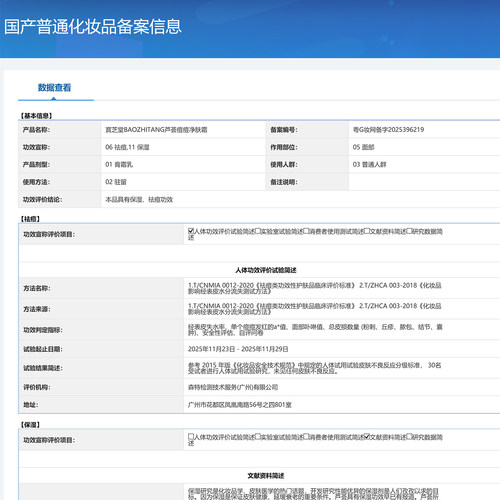
Task: Click the 【基本信息】 section header
Action: tap(36, 116)
